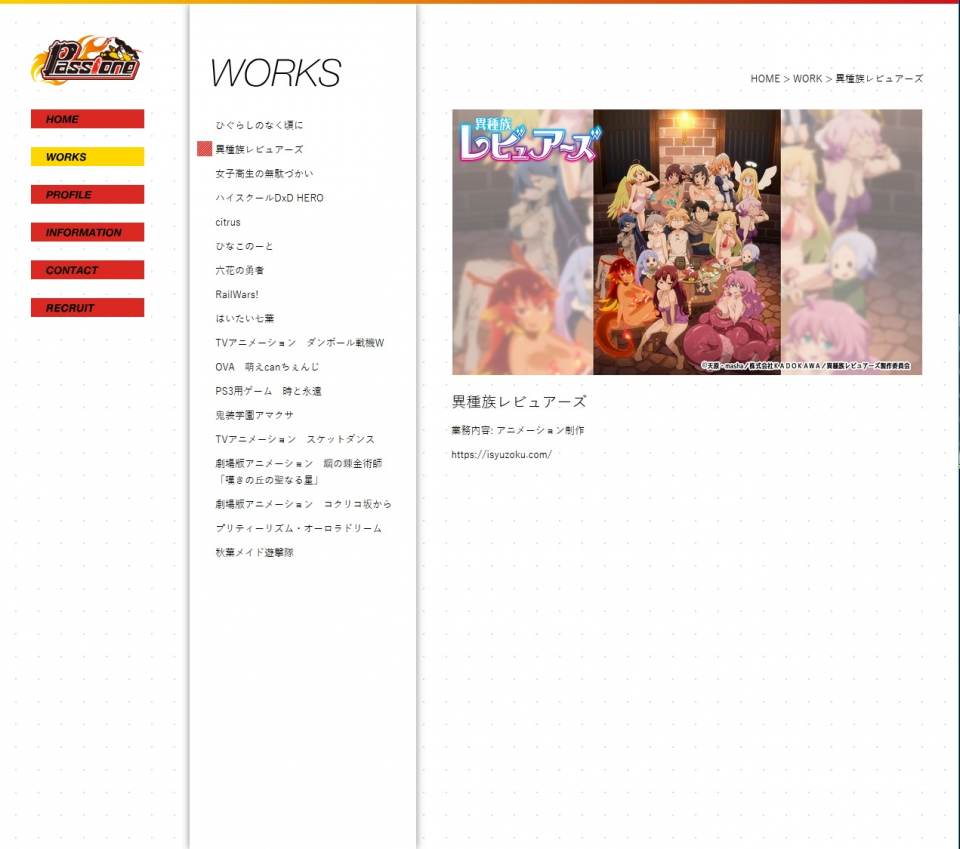Choose ひなこのーと from the list

click(x=244, y=246)
